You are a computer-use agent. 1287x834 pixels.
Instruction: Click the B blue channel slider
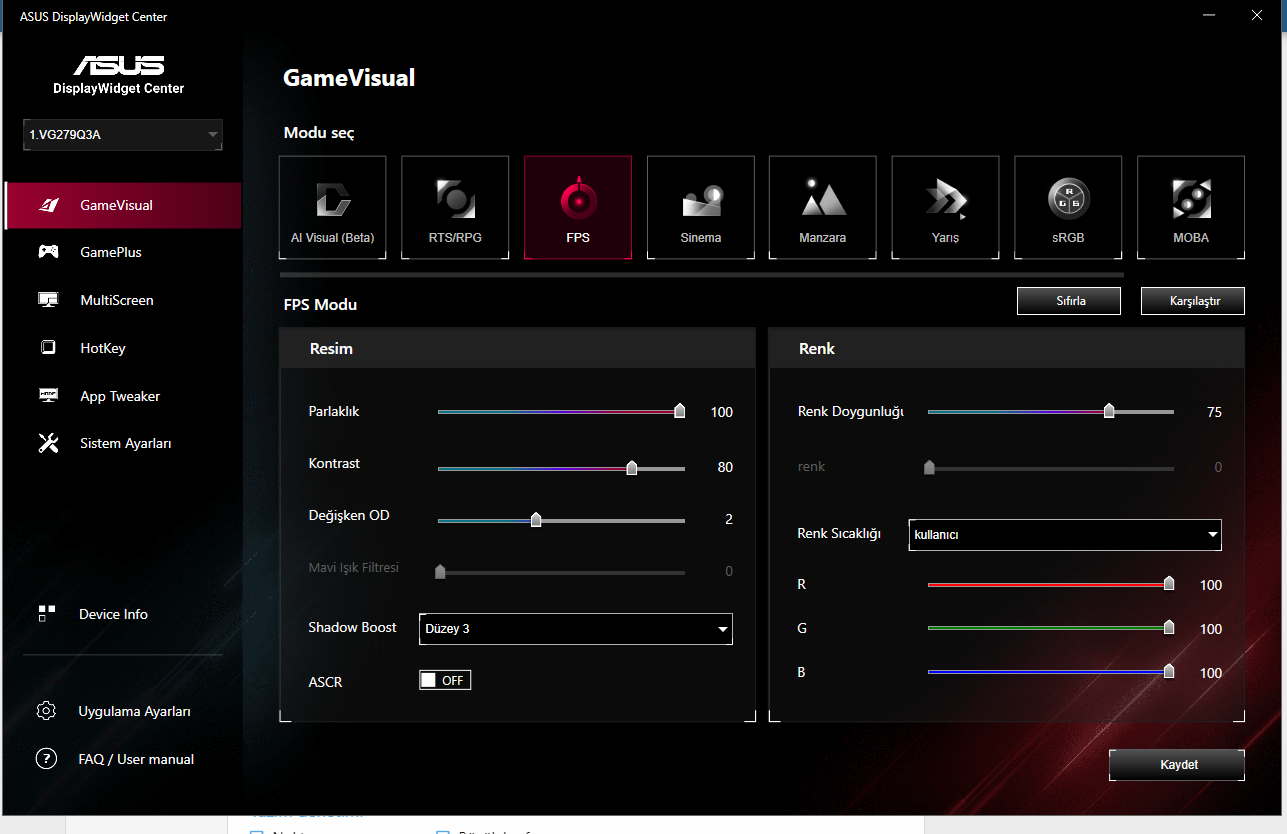pyautogui.click(x=1051, y=673)
